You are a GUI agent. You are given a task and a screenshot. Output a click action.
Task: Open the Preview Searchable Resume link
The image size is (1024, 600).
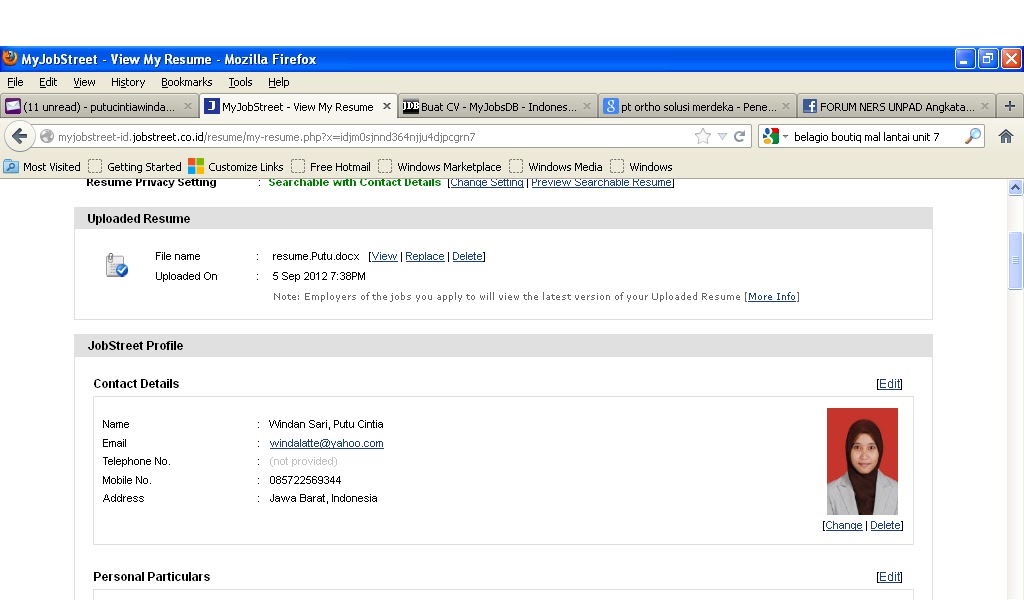[x=601, y=182]
